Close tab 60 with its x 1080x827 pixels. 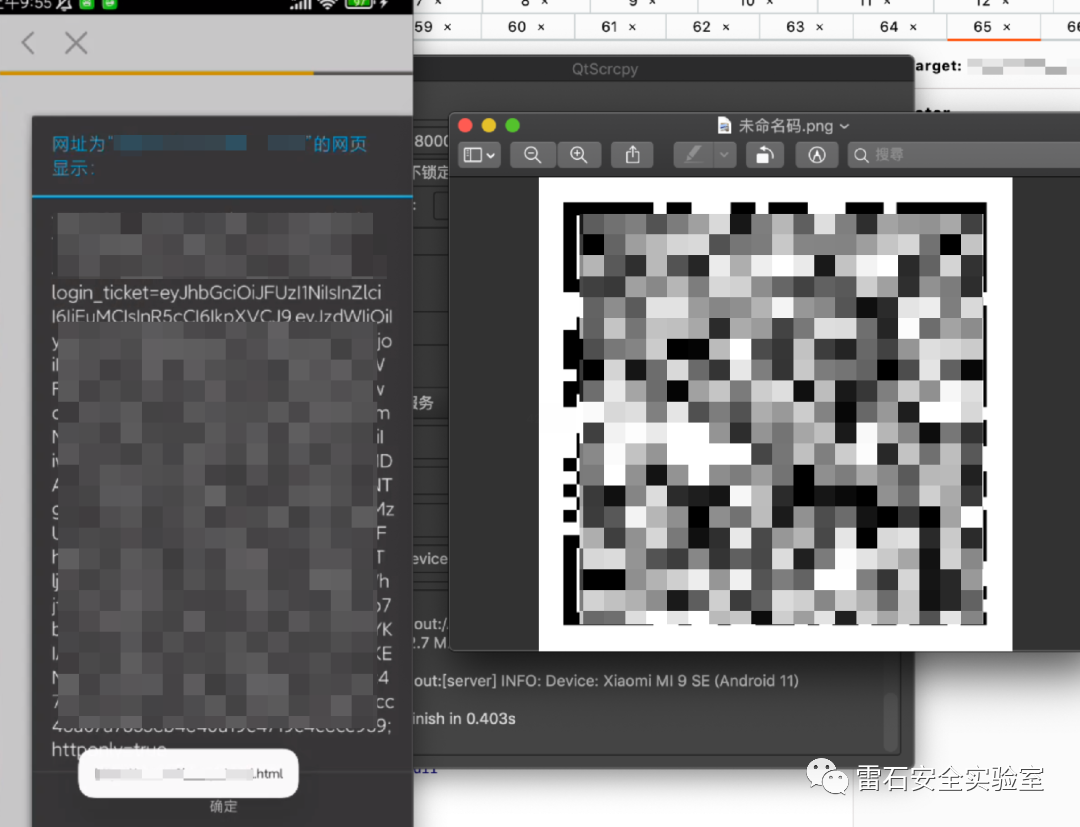pyautogui.click(x=541, y=28)
